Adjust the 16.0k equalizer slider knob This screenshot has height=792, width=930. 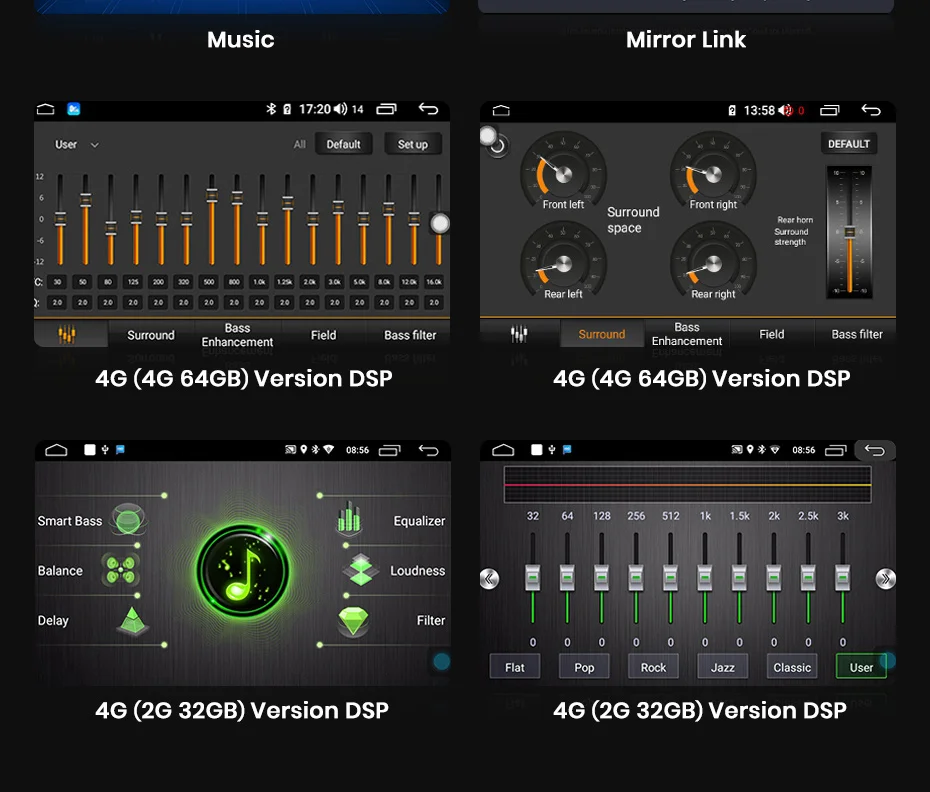click(439, 224)
